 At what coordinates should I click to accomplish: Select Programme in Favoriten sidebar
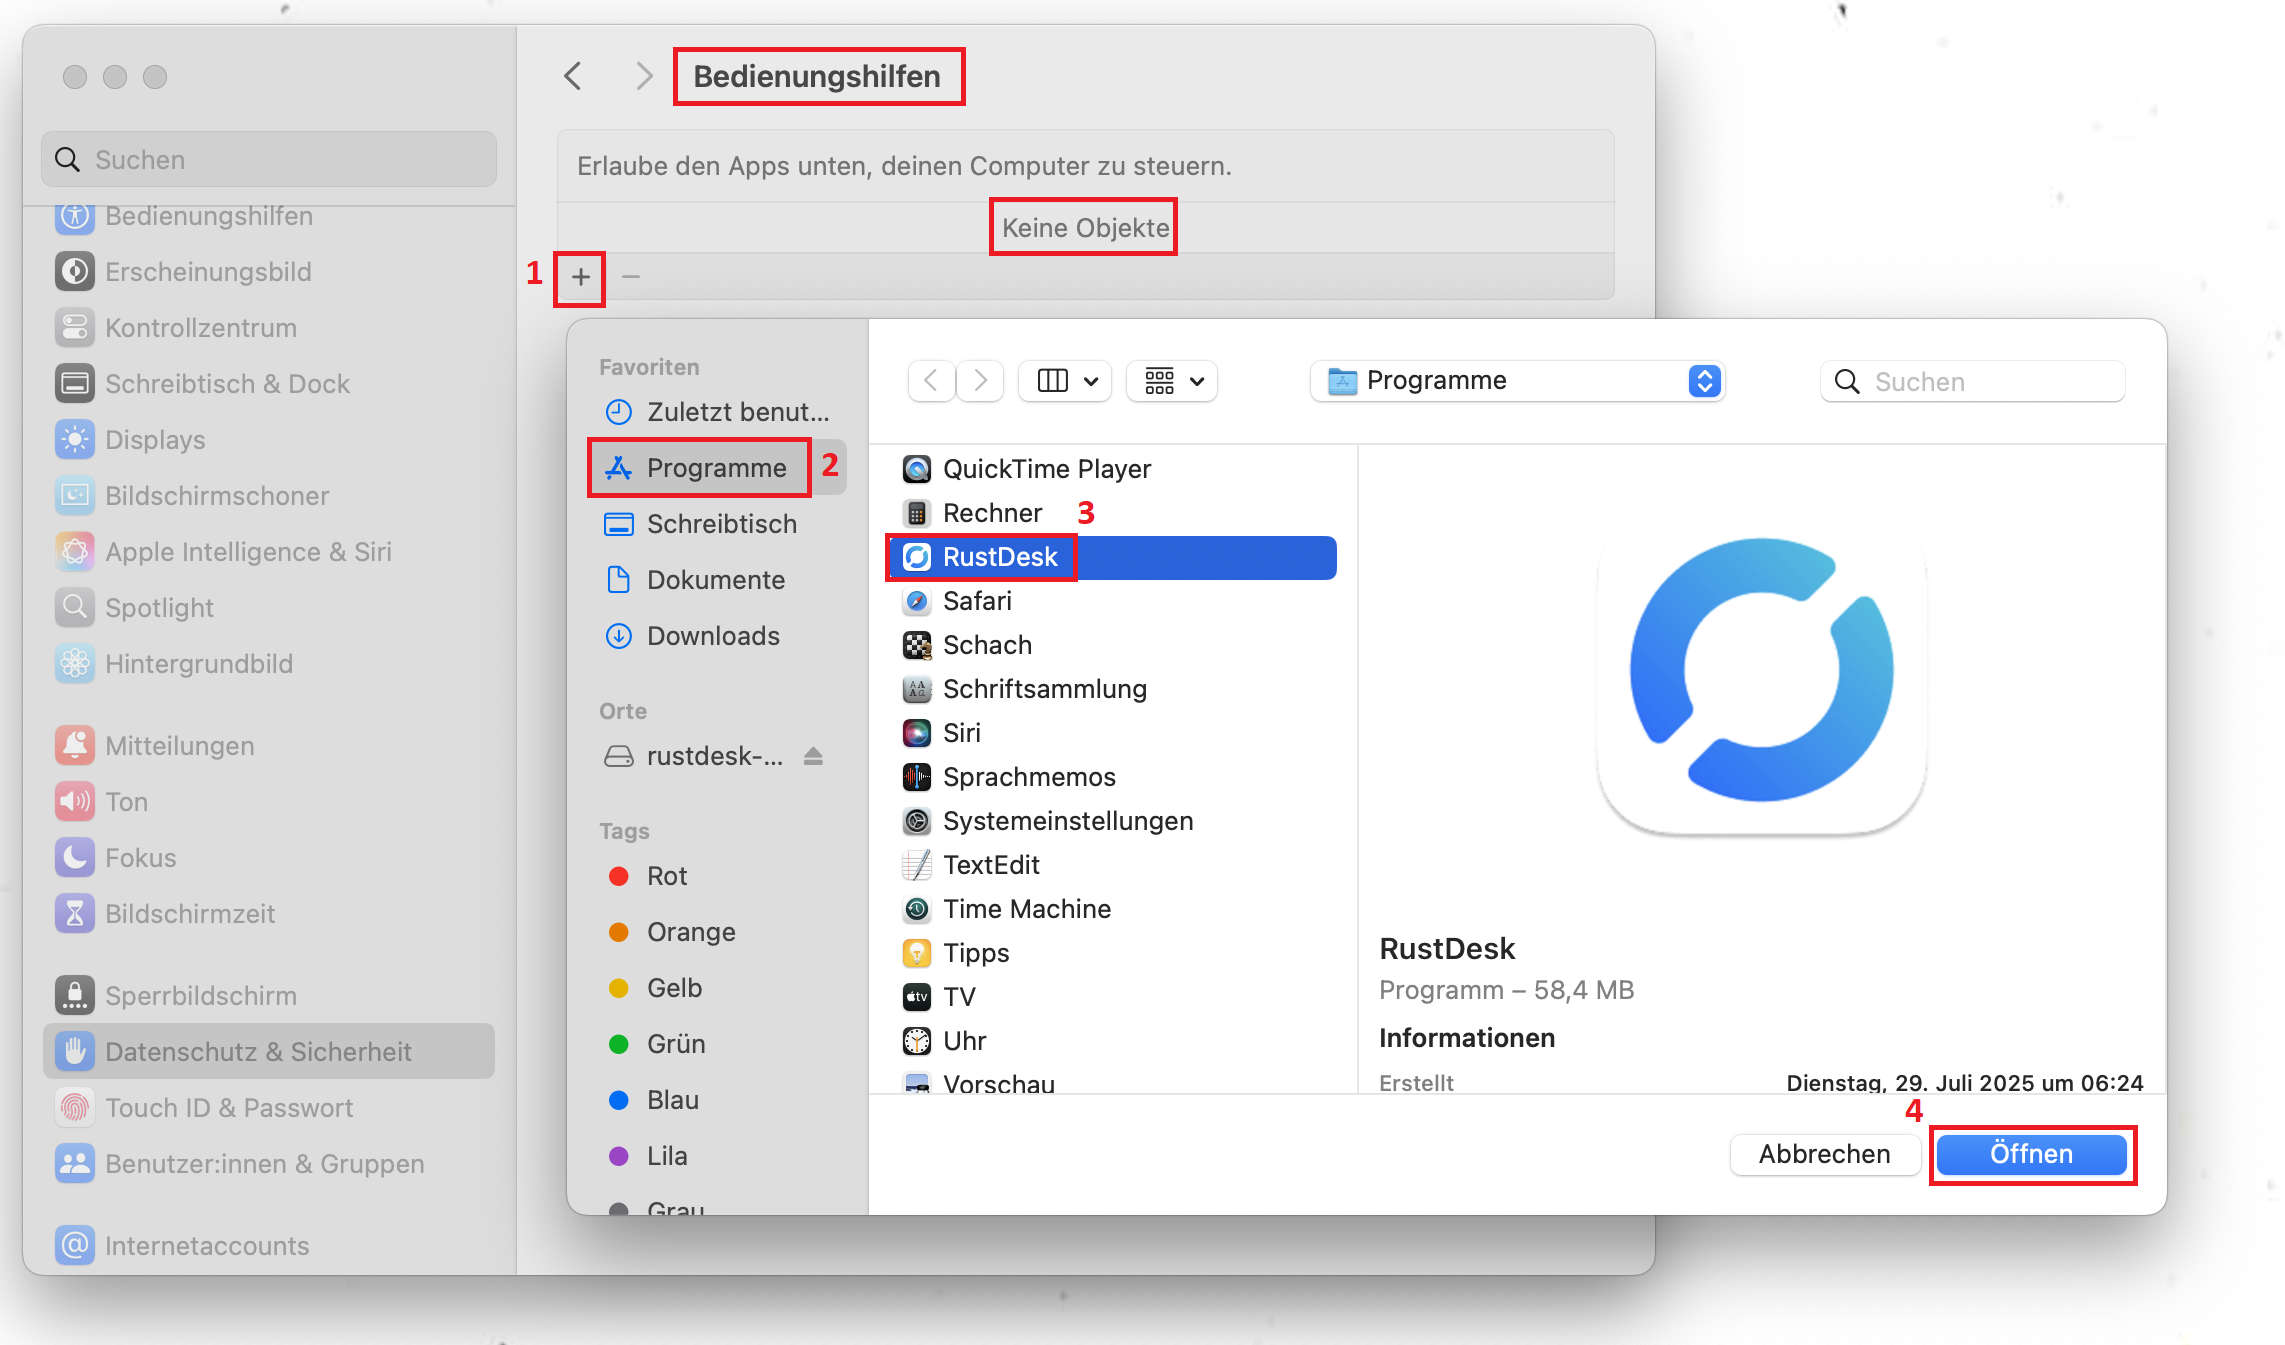(x=716, y=468)
